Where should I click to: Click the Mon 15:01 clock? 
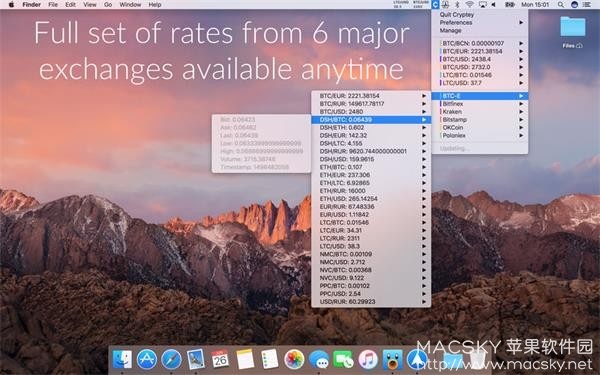point(535,5)
